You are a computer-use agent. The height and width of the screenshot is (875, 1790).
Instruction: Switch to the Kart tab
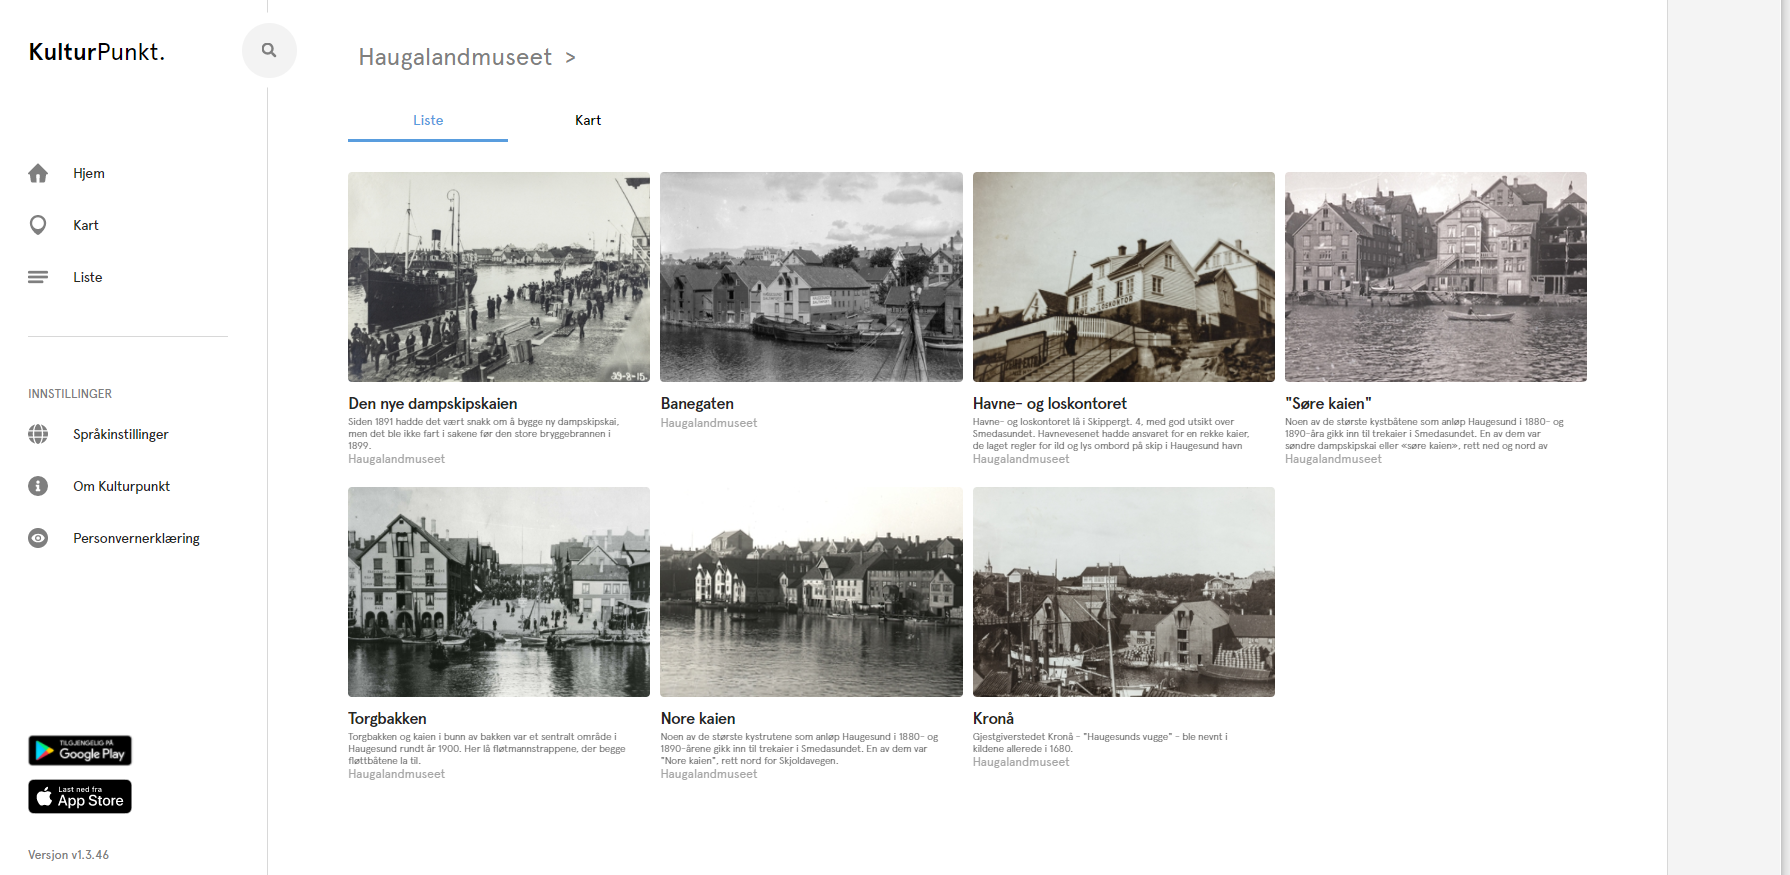(588, 120)
